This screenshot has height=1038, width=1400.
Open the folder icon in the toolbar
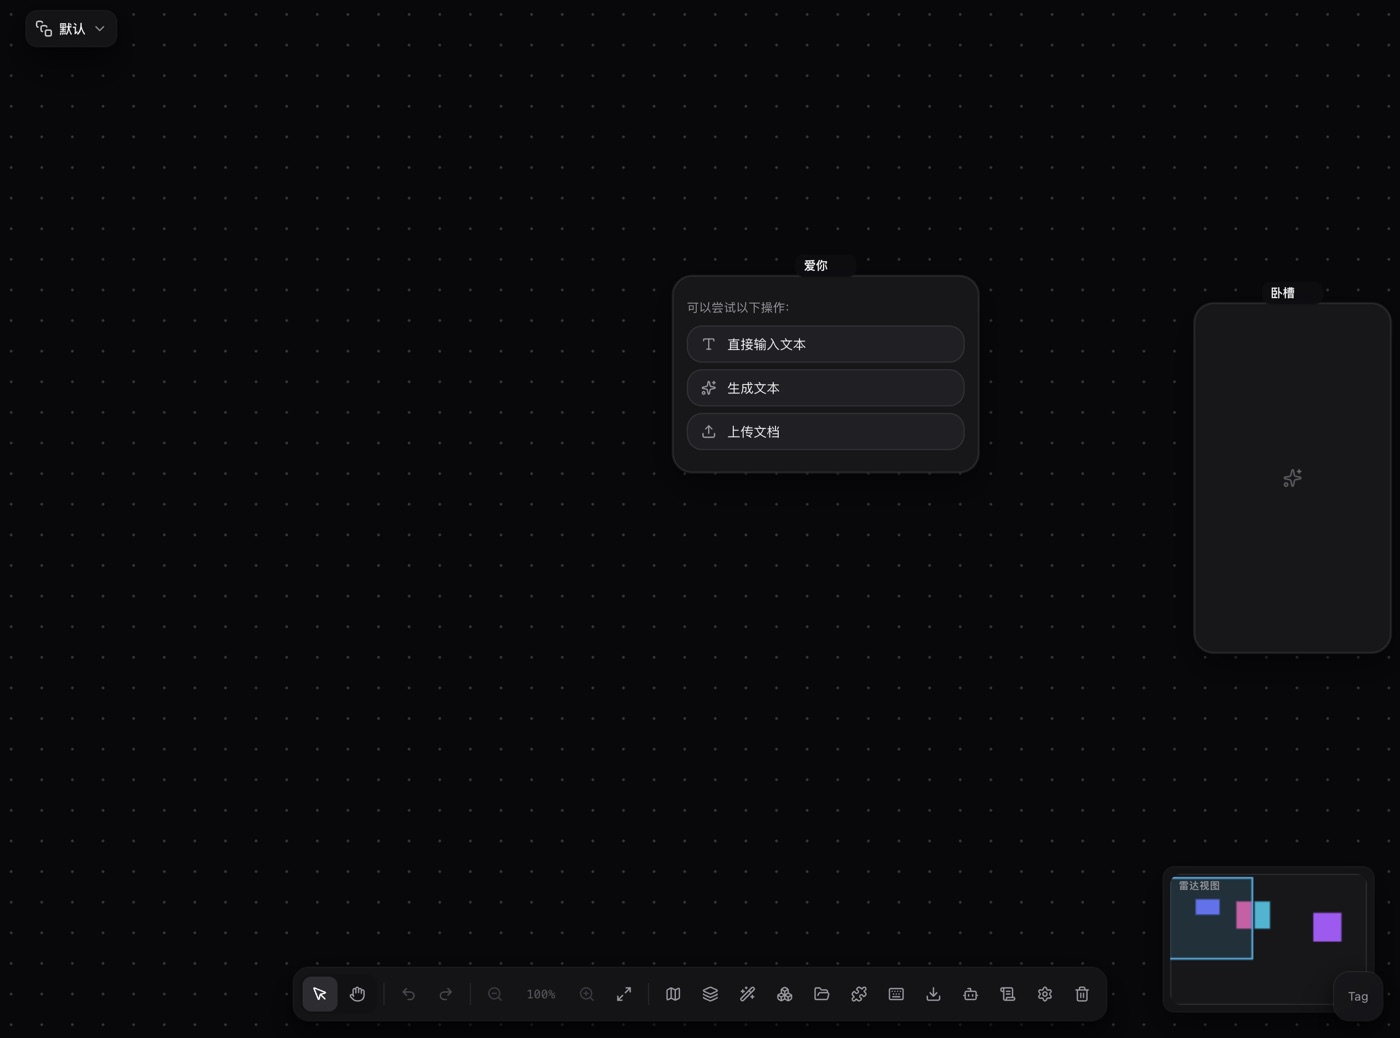coord(822,994)
